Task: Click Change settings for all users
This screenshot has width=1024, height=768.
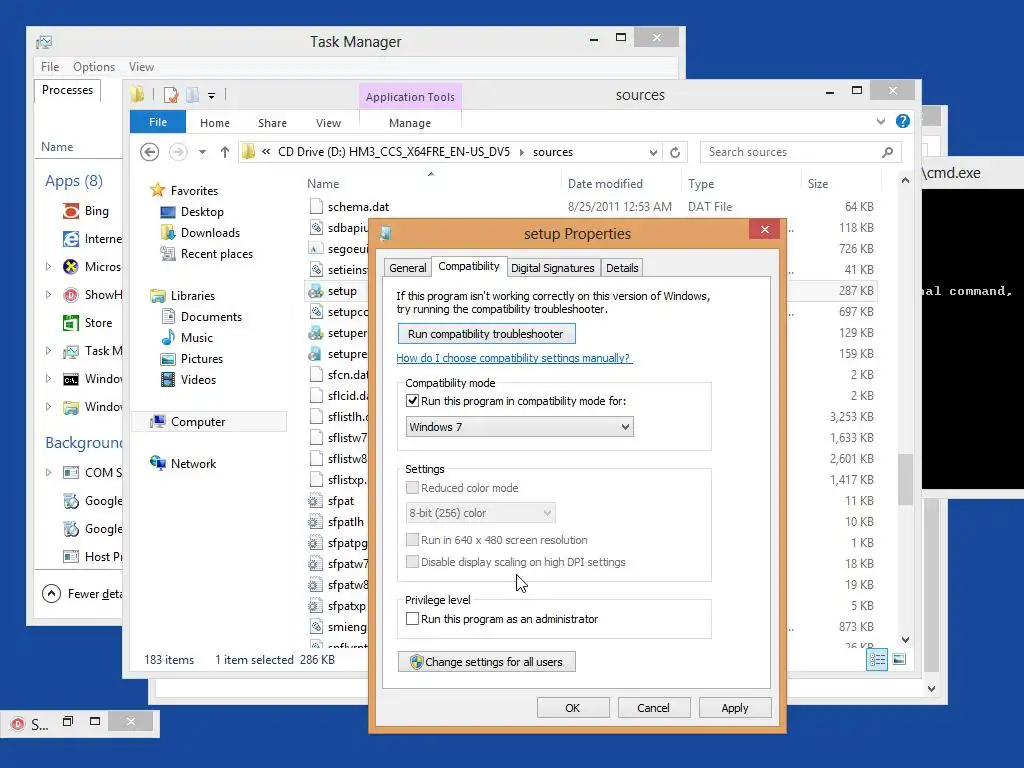Action: point(487,662)
